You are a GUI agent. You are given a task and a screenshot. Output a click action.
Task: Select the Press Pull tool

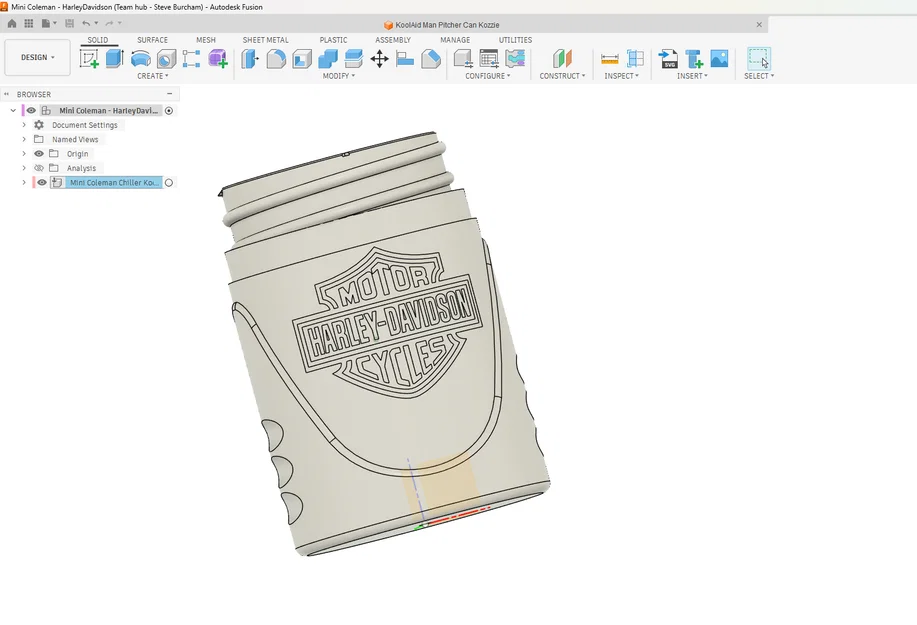[x=250, y=58]
